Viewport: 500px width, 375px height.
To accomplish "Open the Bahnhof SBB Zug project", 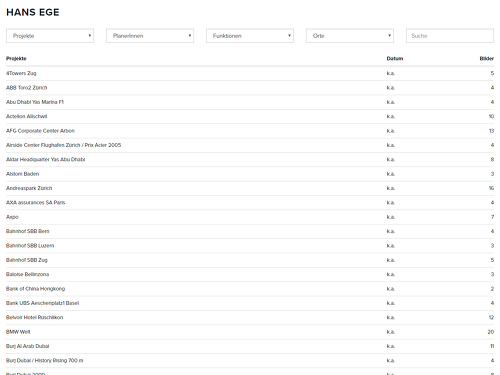I will 27,260.
